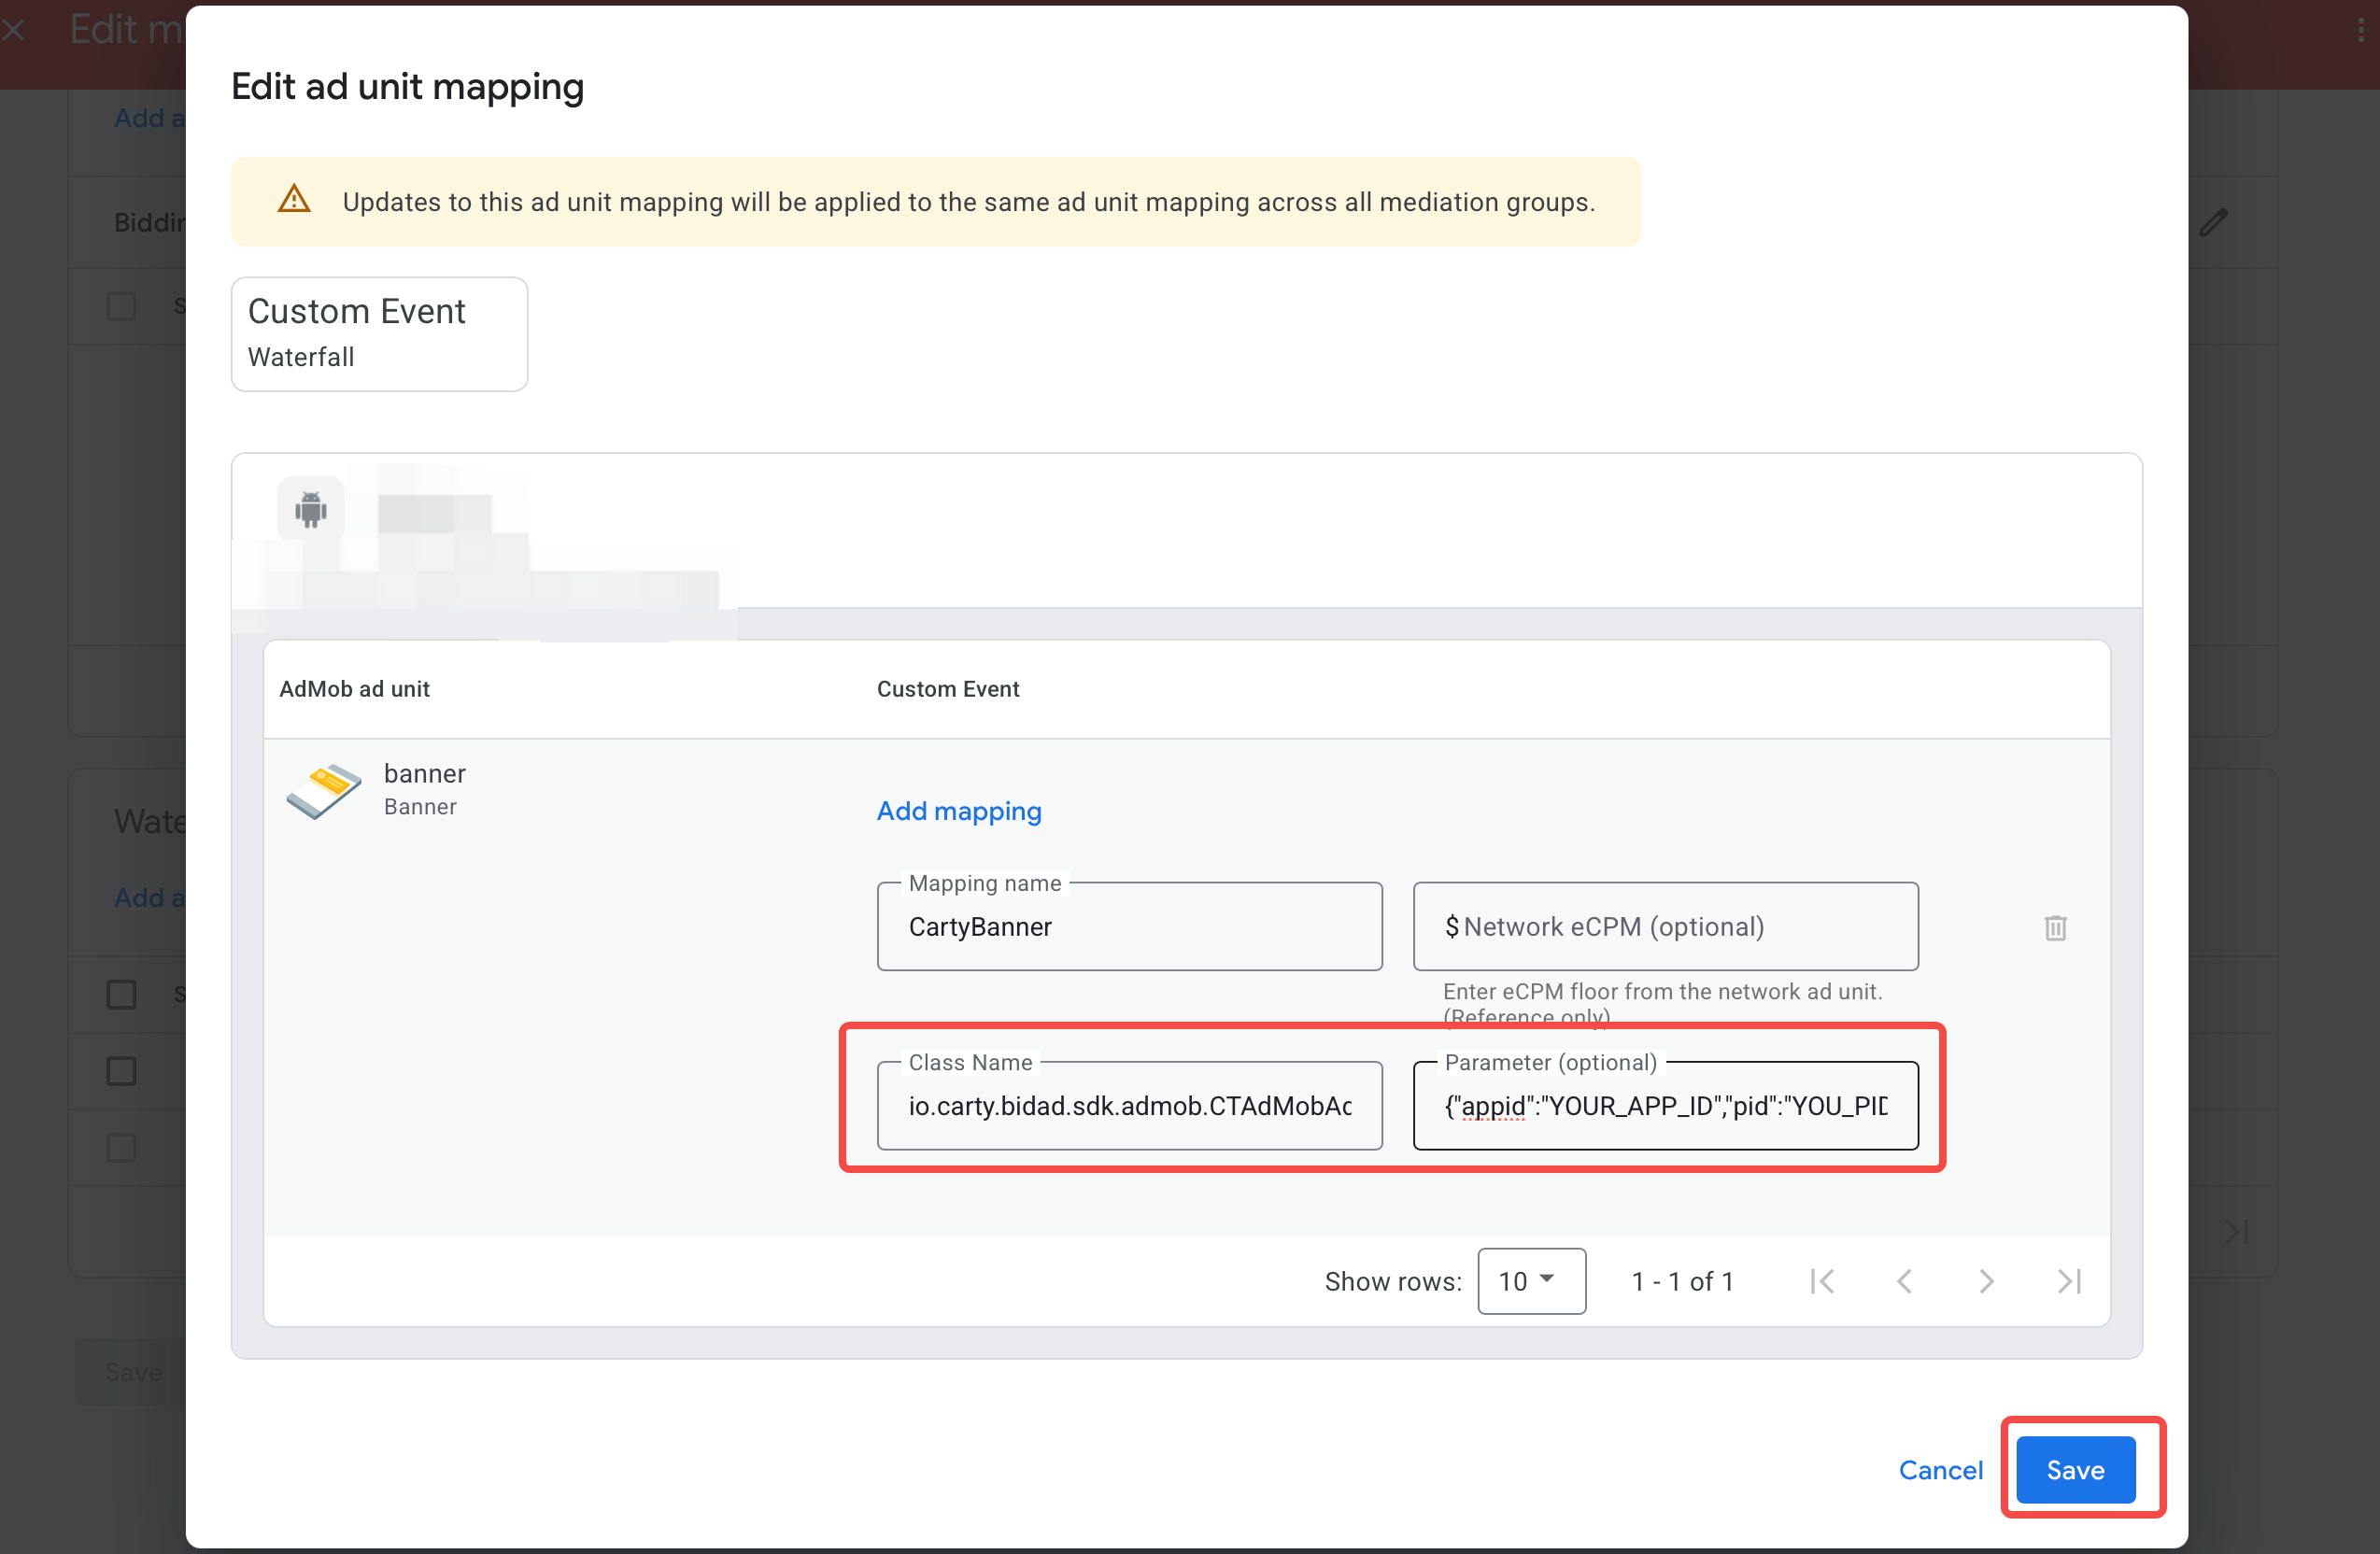Image resolution: width=2380 pixels, height=1554 pixels.
Task: Jump to last page of rows
Action: click(2068, 1281)
